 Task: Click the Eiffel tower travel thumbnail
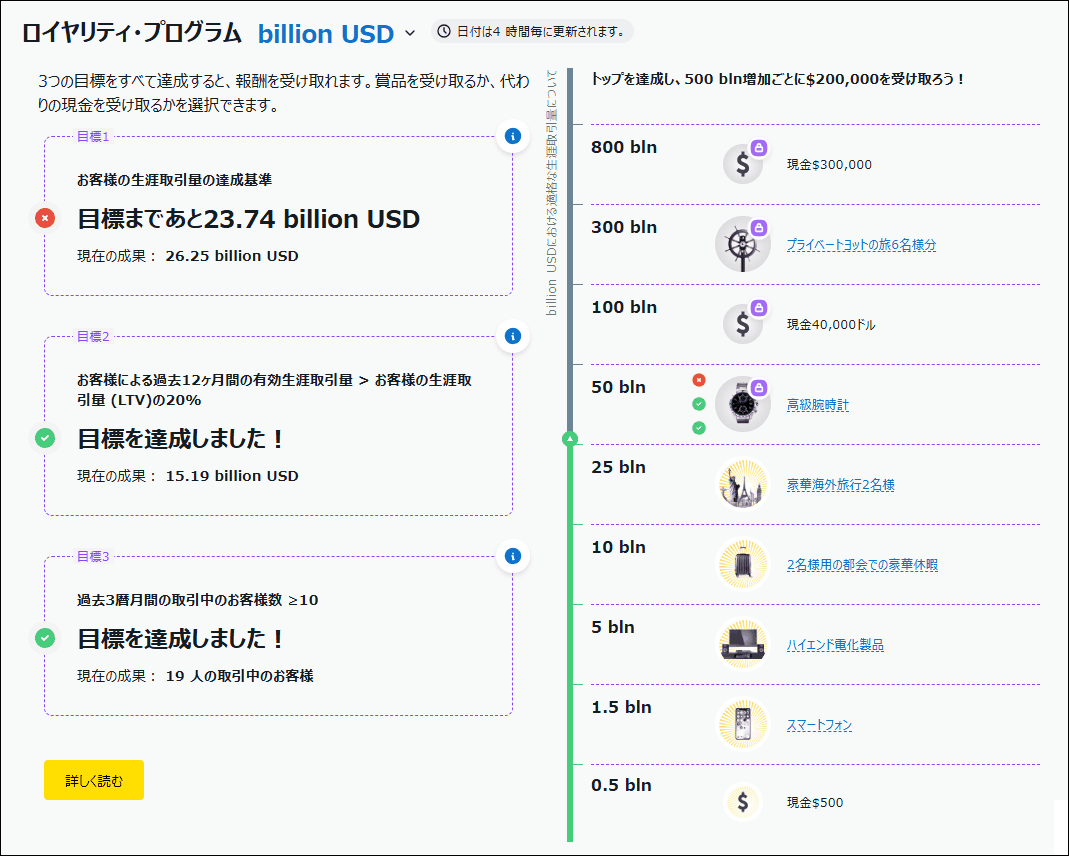(x=742, y=484)
